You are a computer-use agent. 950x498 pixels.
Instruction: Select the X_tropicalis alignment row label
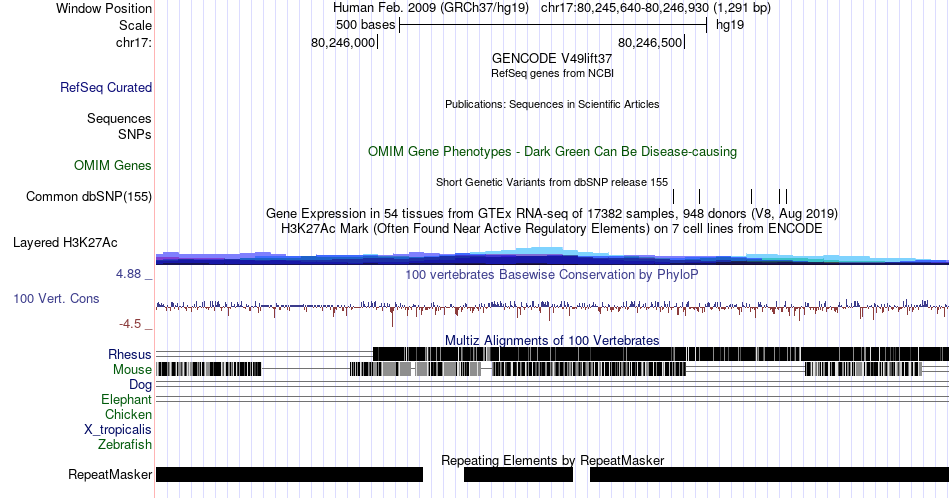coord(118,430)
